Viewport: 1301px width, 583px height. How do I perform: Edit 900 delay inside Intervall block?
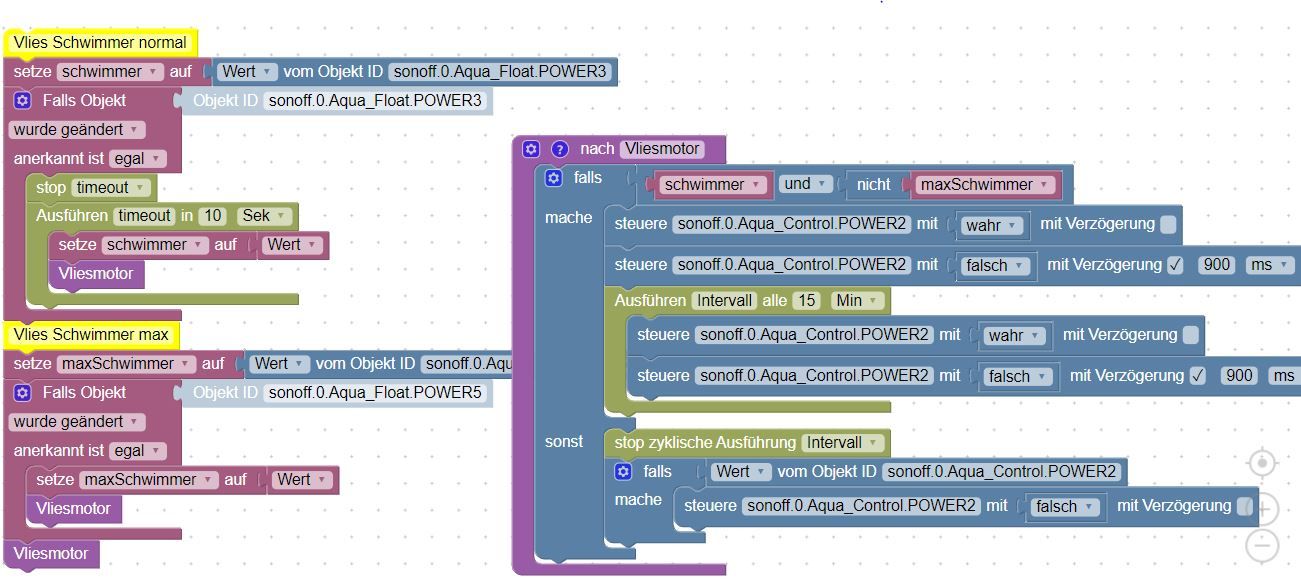(x=1240, y=376)
